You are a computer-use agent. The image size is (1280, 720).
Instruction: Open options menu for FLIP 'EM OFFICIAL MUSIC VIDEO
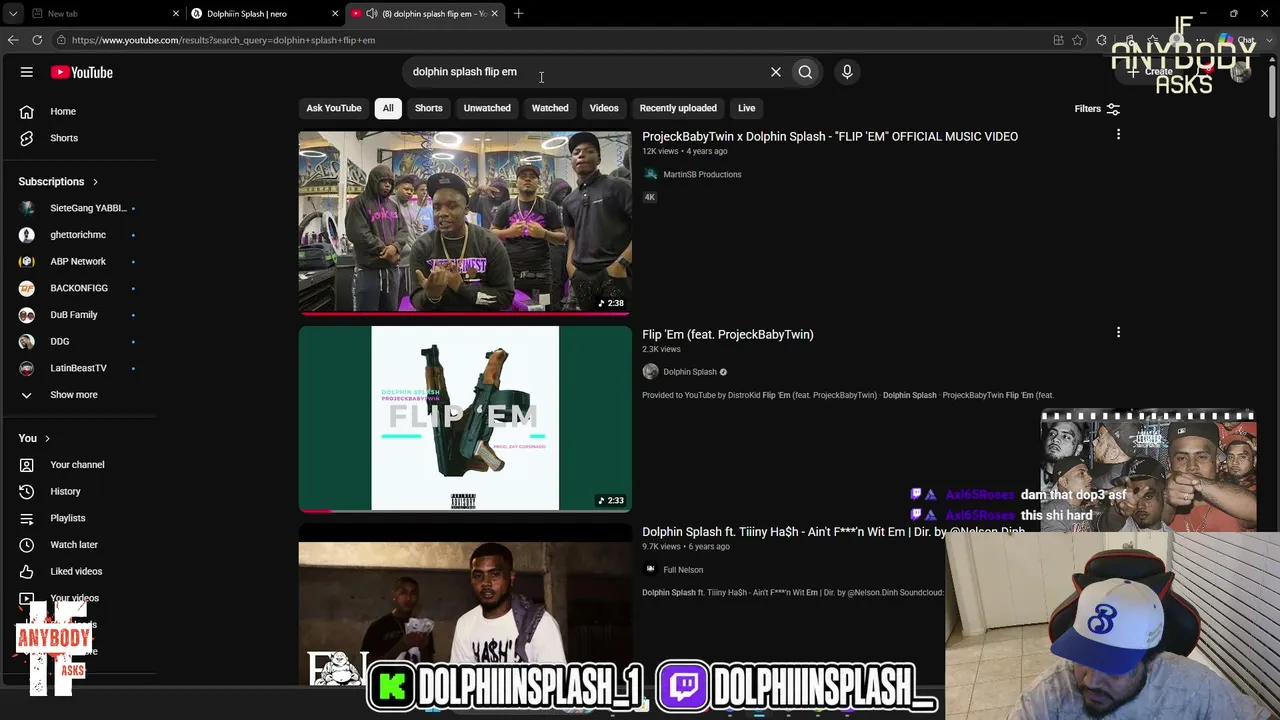click(1118, 134)
